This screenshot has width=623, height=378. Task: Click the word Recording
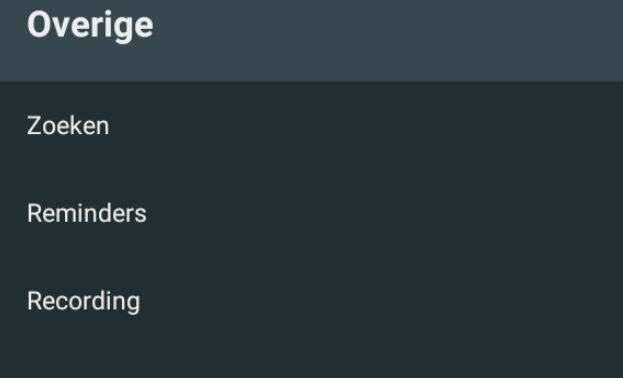[x=83, y=302]
